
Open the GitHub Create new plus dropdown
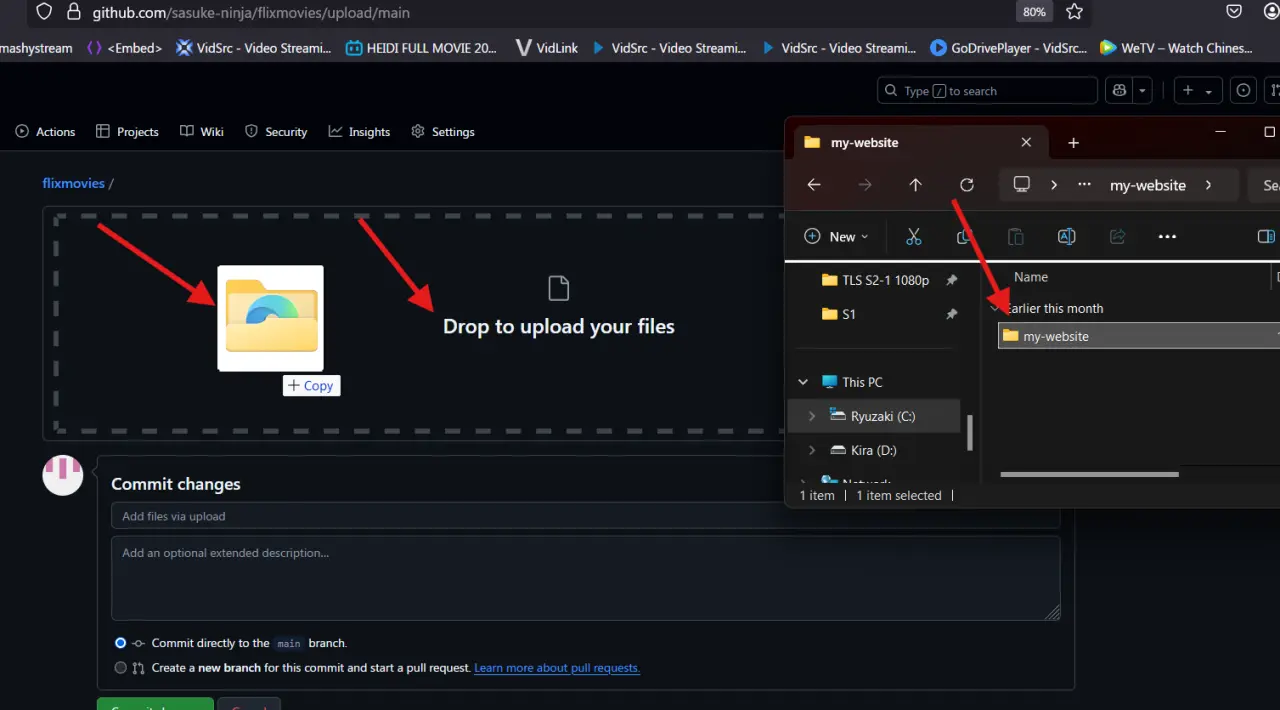pyautogui.click(x=1197, y=91)
